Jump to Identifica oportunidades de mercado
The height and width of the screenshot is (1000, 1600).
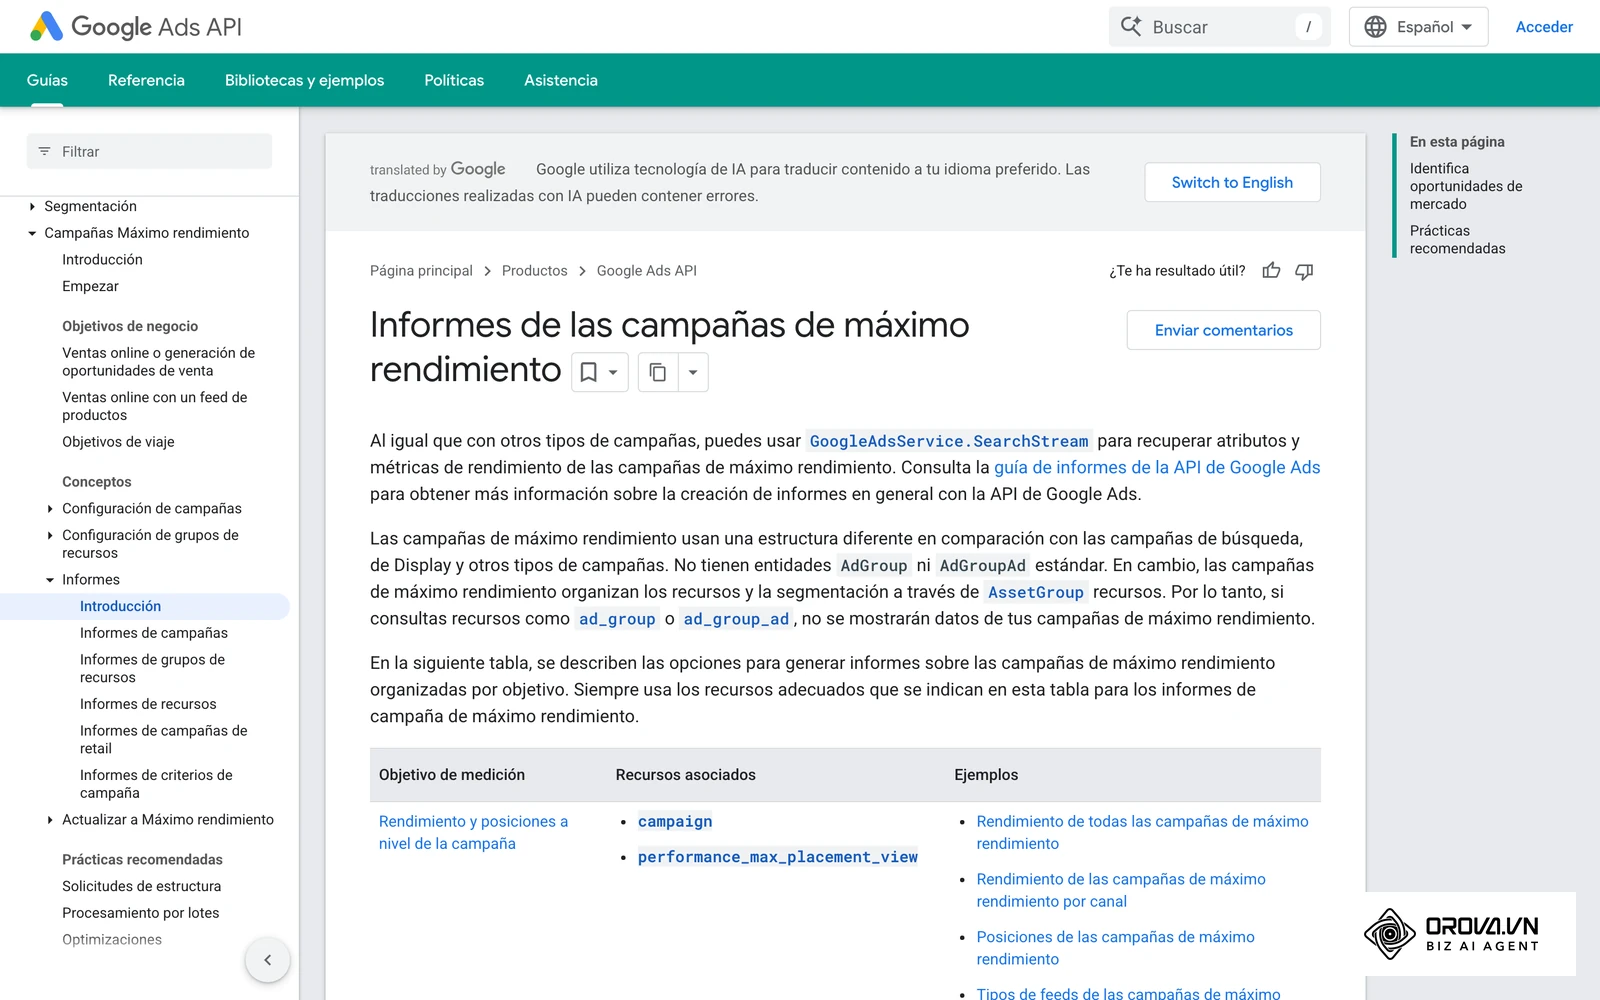1466,186
